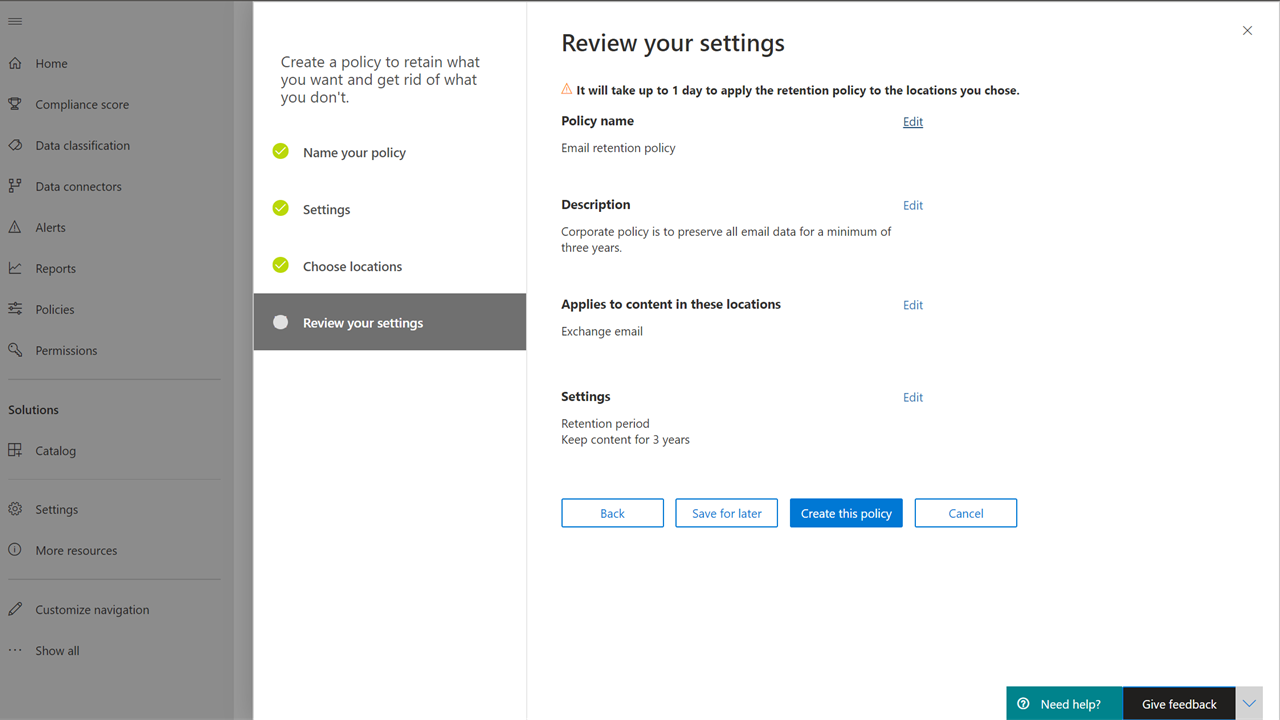The image size is (1280, 720).
Task: Click the Catalog grid icon
Action: pos(15,450)
